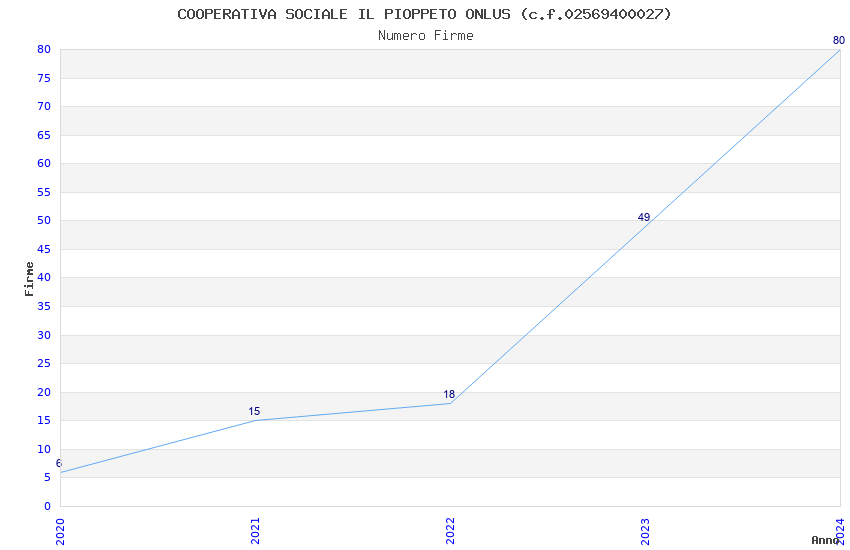The image size is (850, 550).
Task: Click the y-axis tick label 60
Action: 44,164
